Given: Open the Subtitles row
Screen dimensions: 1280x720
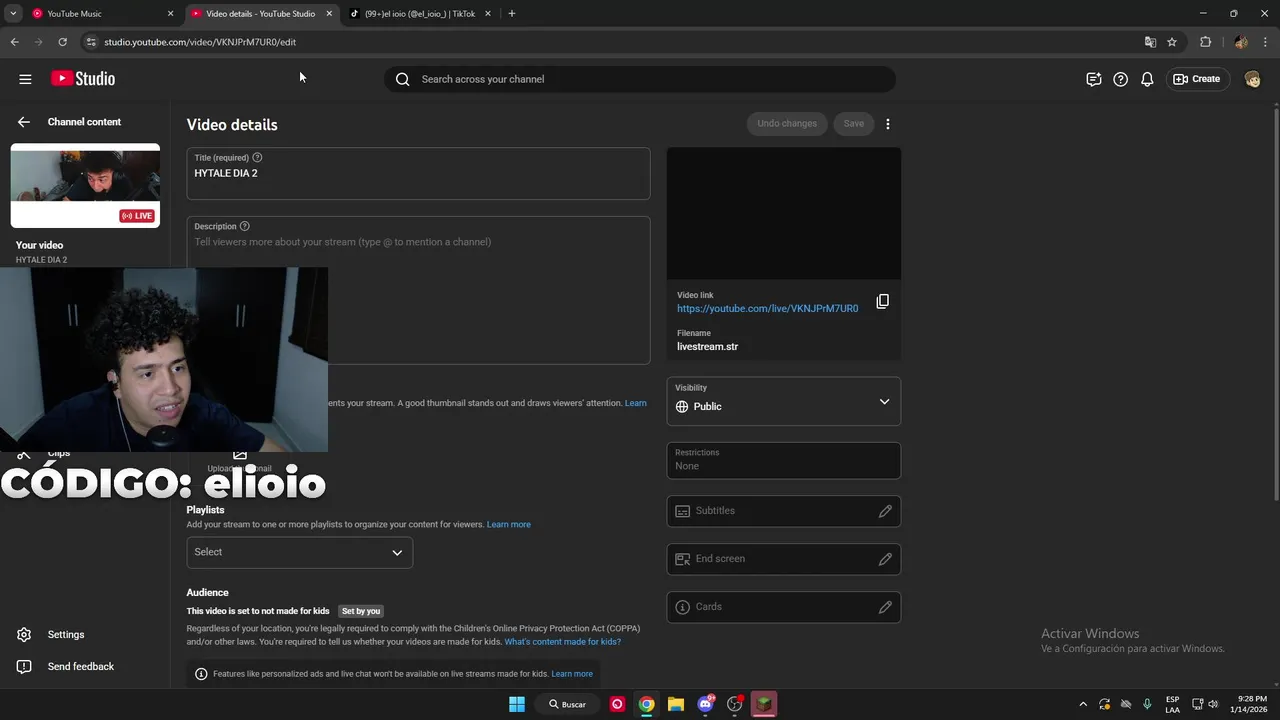Looking at the screenshot, I should [784, 511].
